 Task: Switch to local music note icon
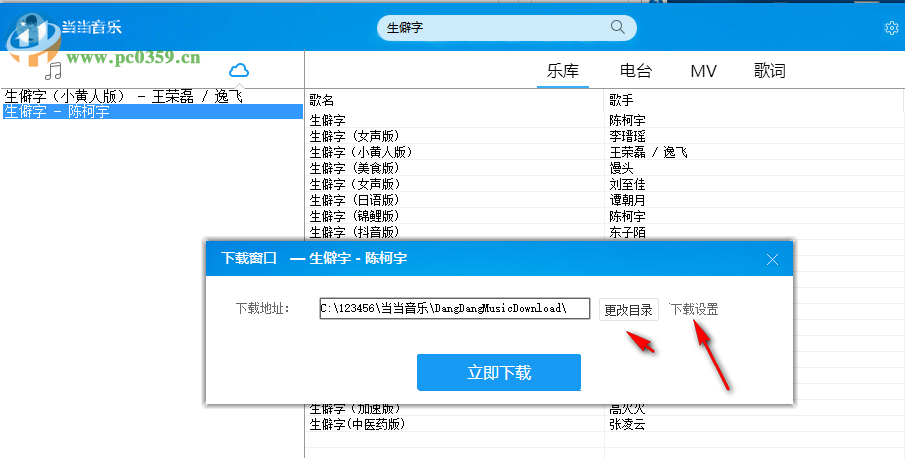(x=54, y=71)
